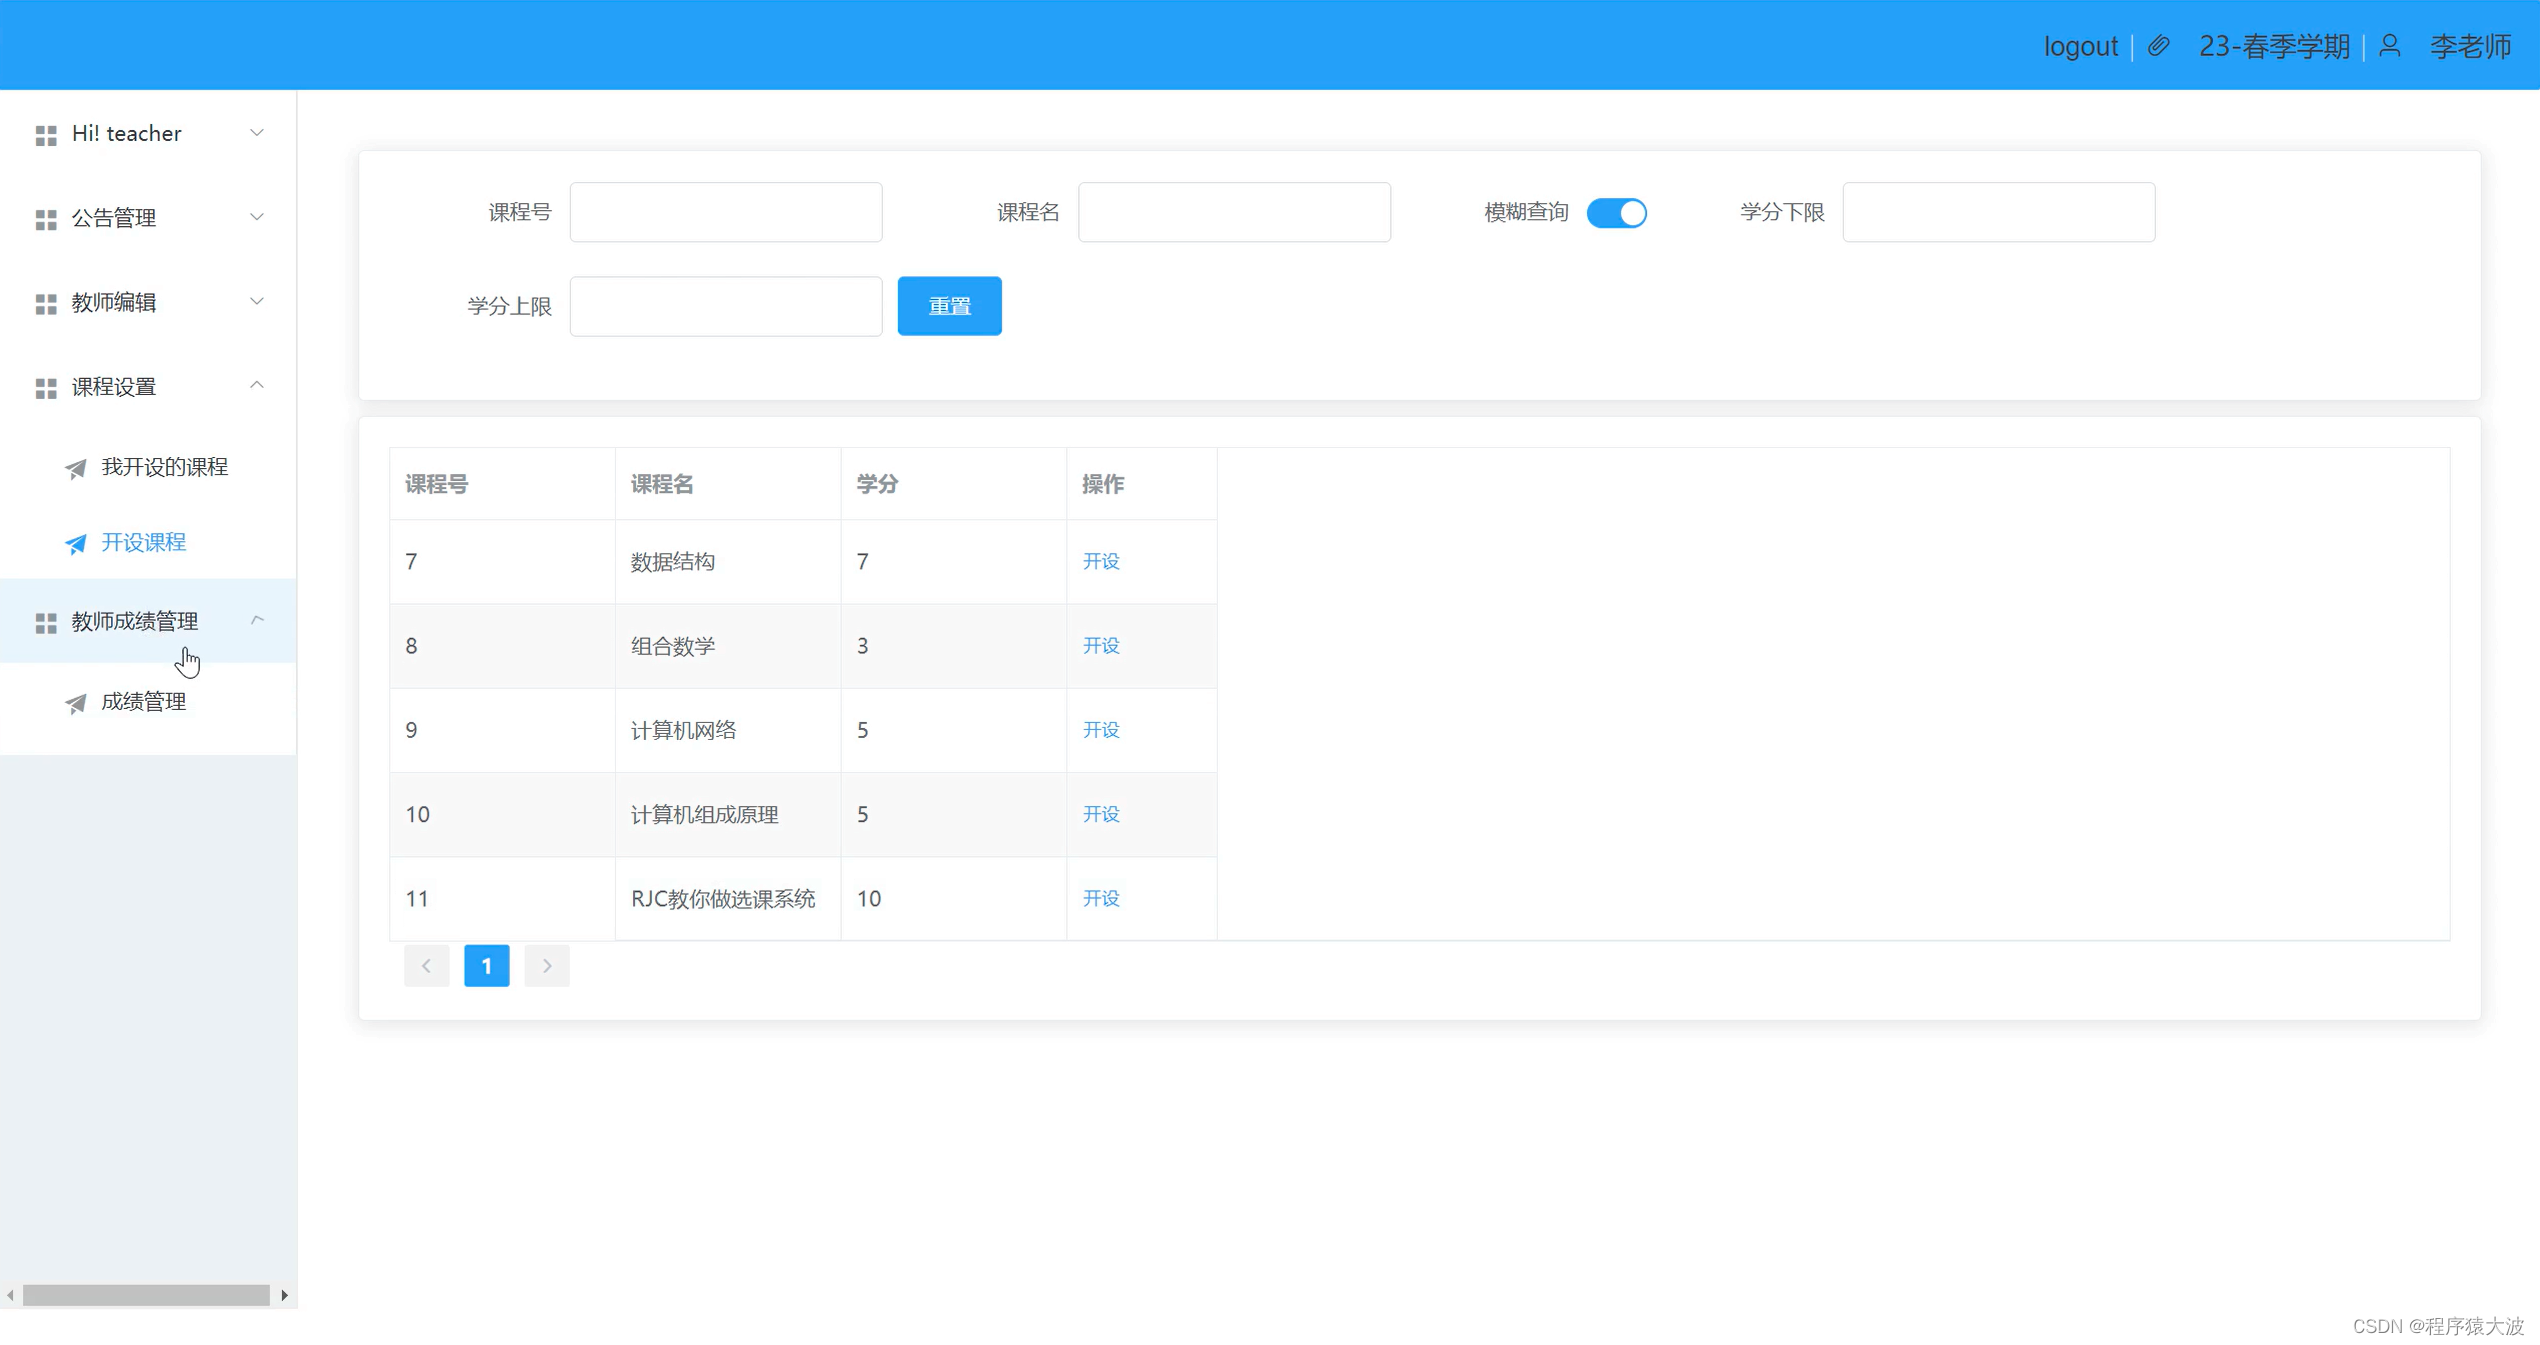2540x1345 pixels.
Task: Click the paper plane icon beside 开设课程
Action: pyautogui.click(x=75, y=544)
